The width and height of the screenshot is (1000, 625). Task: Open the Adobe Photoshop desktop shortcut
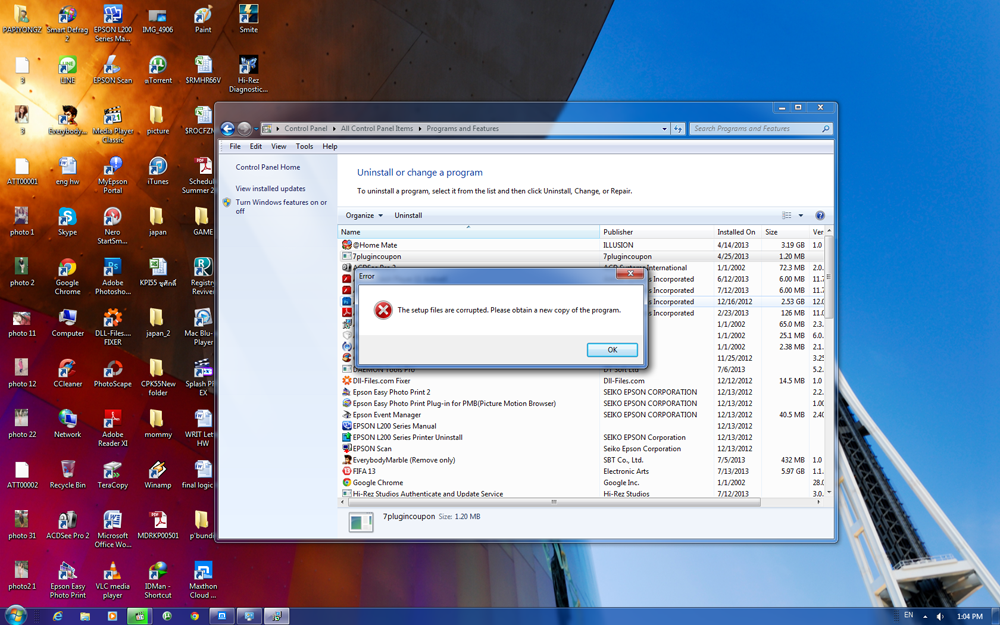113,276
